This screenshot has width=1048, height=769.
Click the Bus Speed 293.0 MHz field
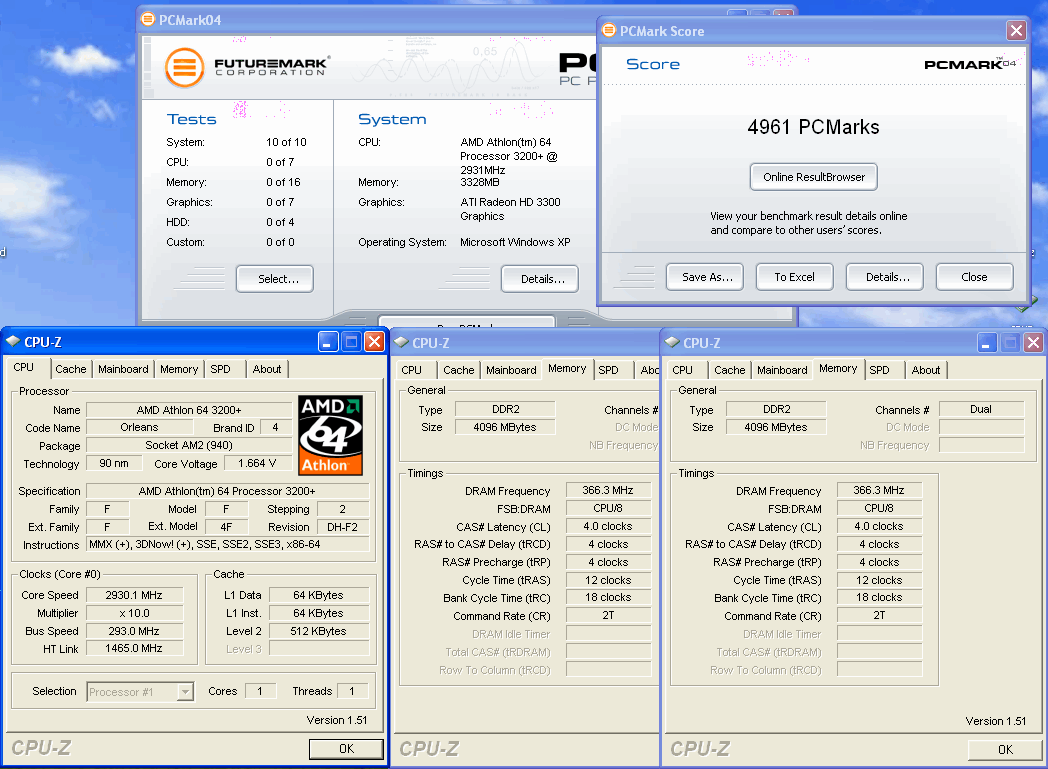click(x=134, y=631)
